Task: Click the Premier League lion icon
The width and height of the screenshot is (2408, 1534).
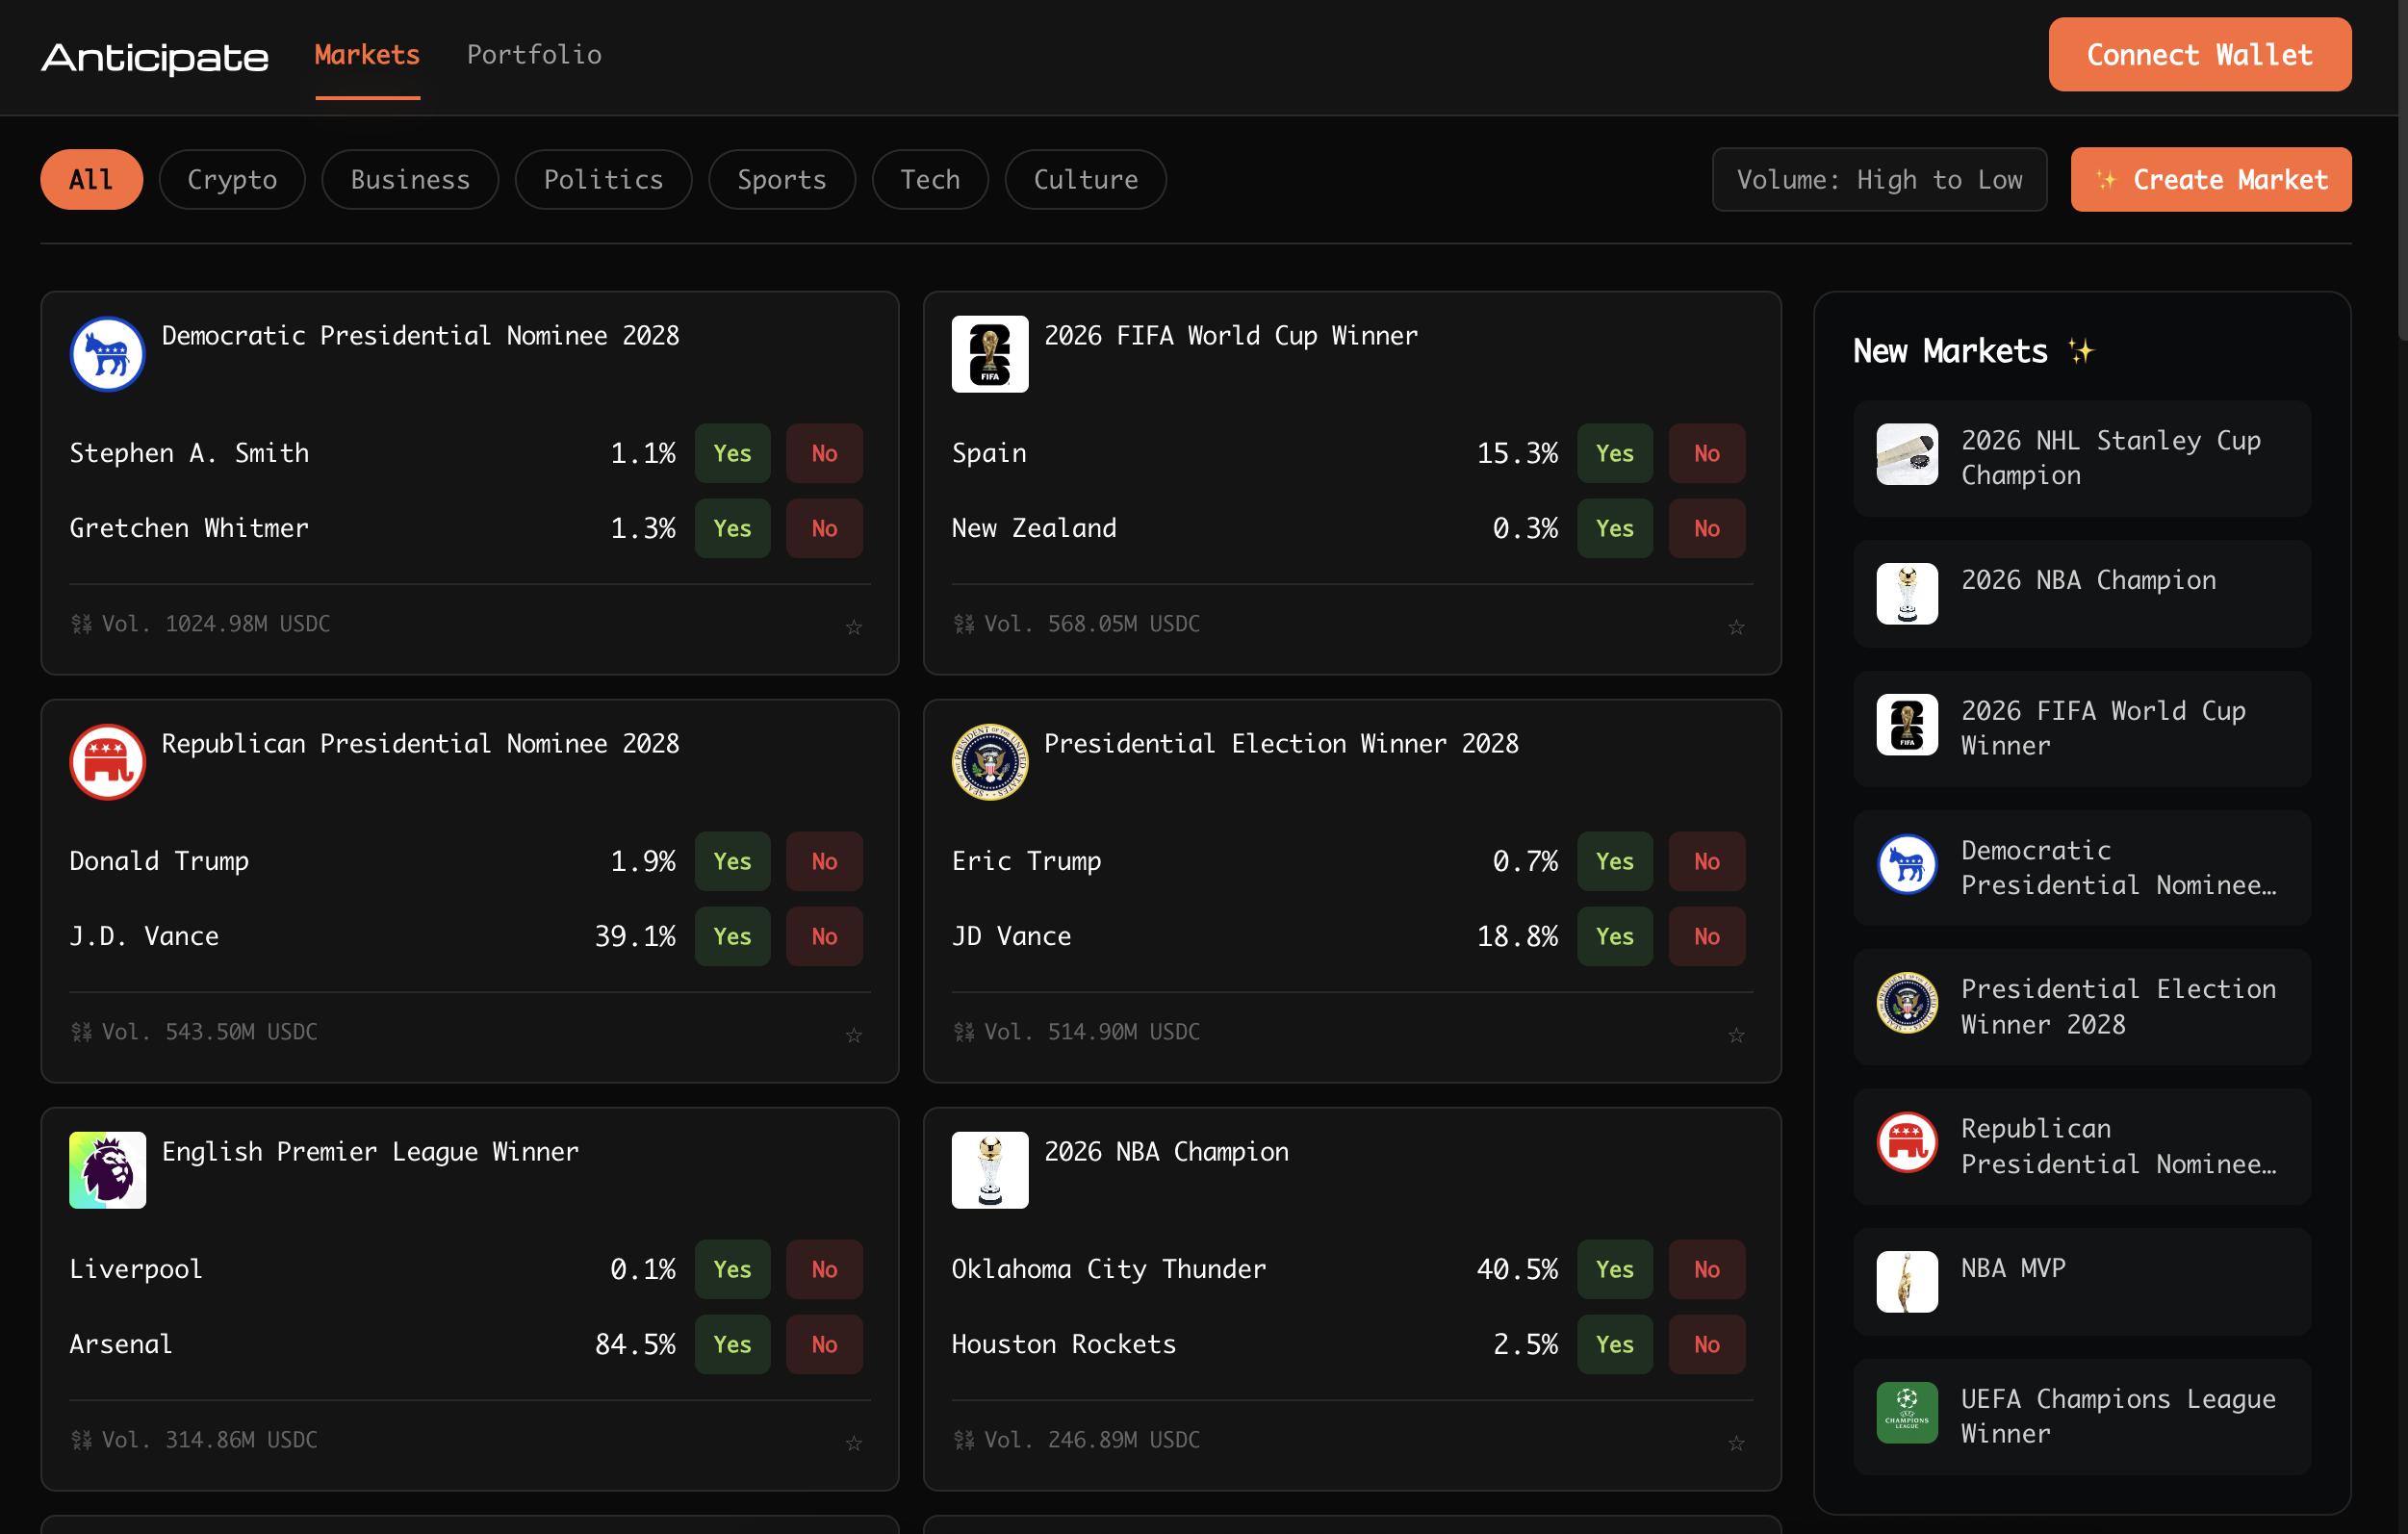Action: click(107, 1169)
